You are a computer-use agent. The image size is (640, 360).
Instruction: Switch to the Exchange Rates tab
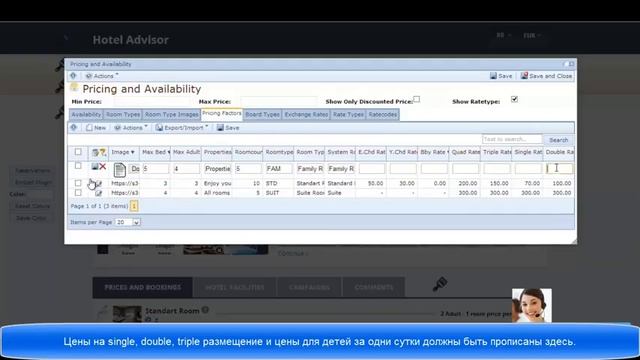(306, 115)
